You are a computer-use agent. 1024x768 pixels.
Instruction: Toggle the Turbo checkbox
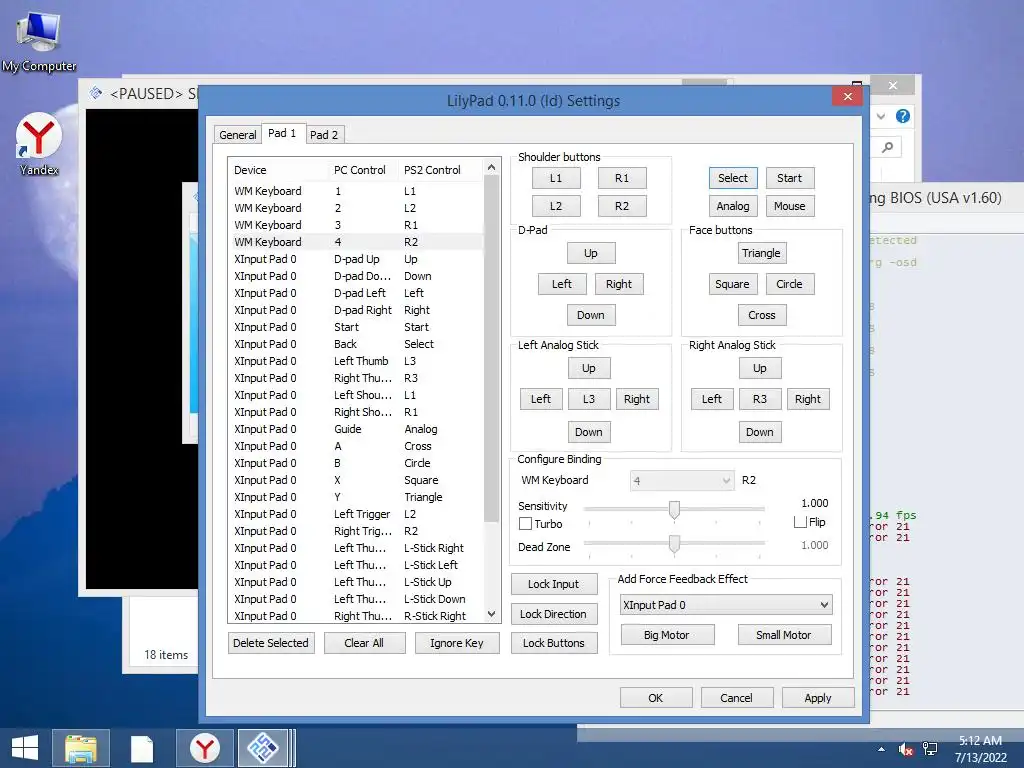pyautogui.click(x=525, y=524)
